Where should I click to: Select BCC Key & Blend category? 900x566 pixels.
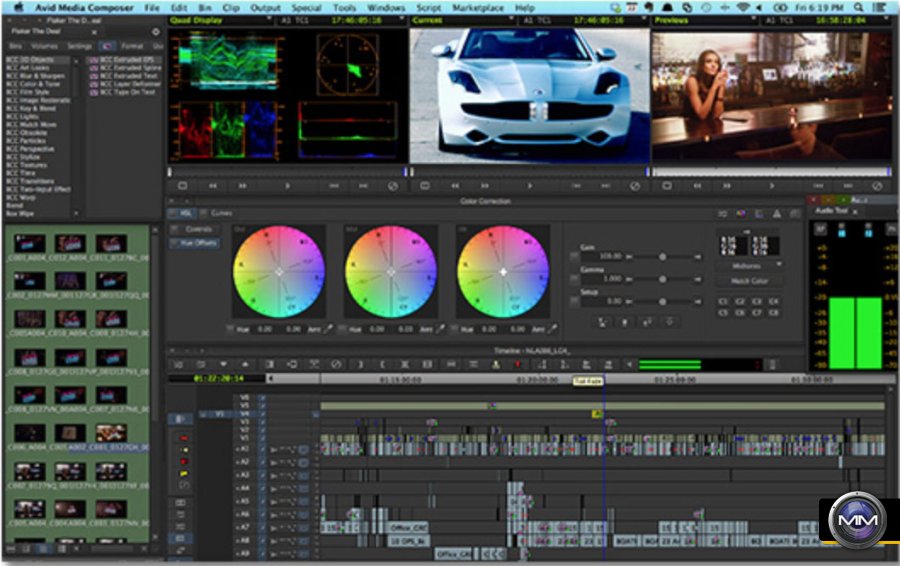(31, 108)
